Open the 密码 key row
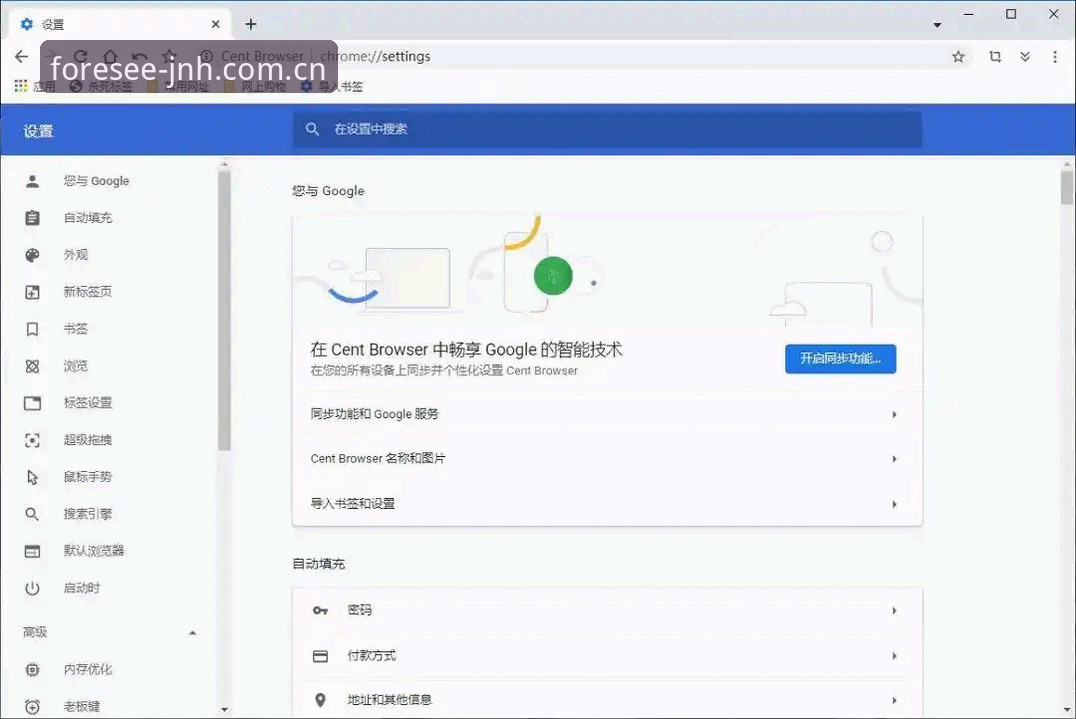Image resolution: width=1076 pixels, height=719 pixels. [607, 611]
